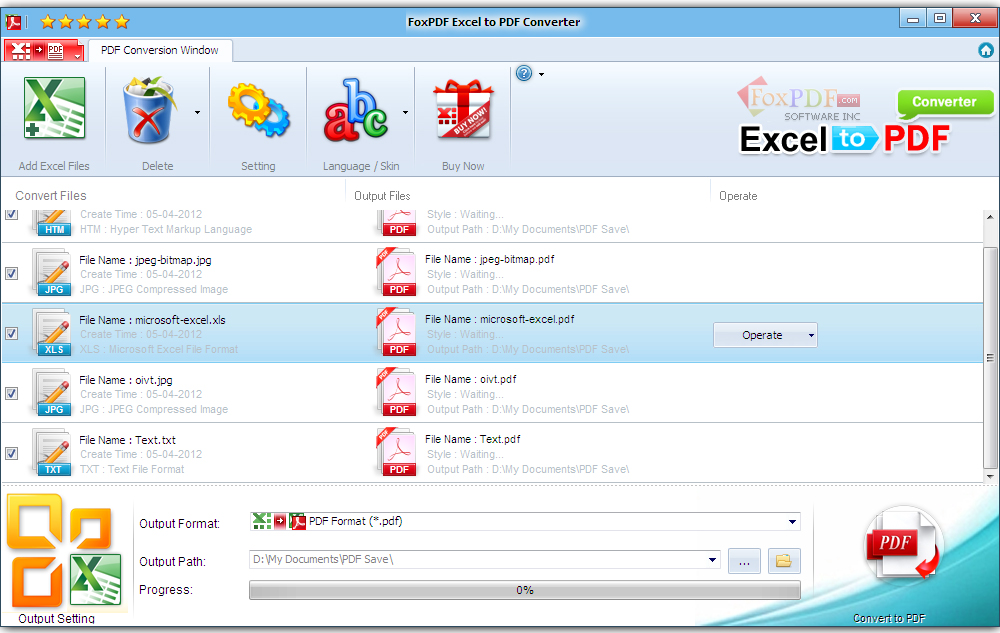1000x633 pixels.
Task: Open Output Setting via the Office logo icon
Action: [x=64, y=551]
